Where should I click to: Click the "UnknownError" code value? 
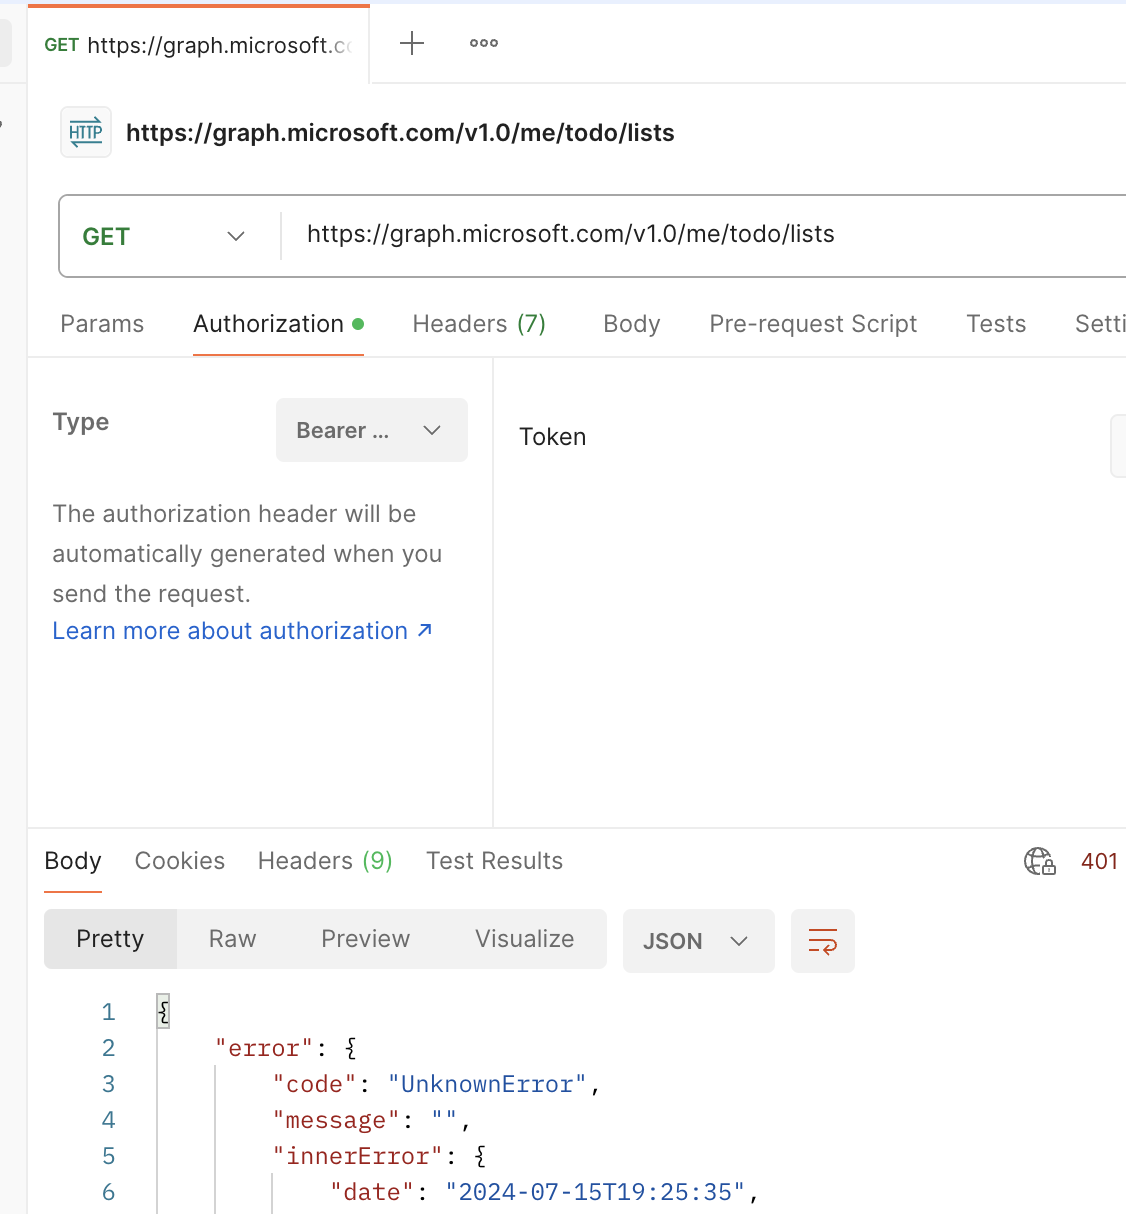coord(487,1084)
